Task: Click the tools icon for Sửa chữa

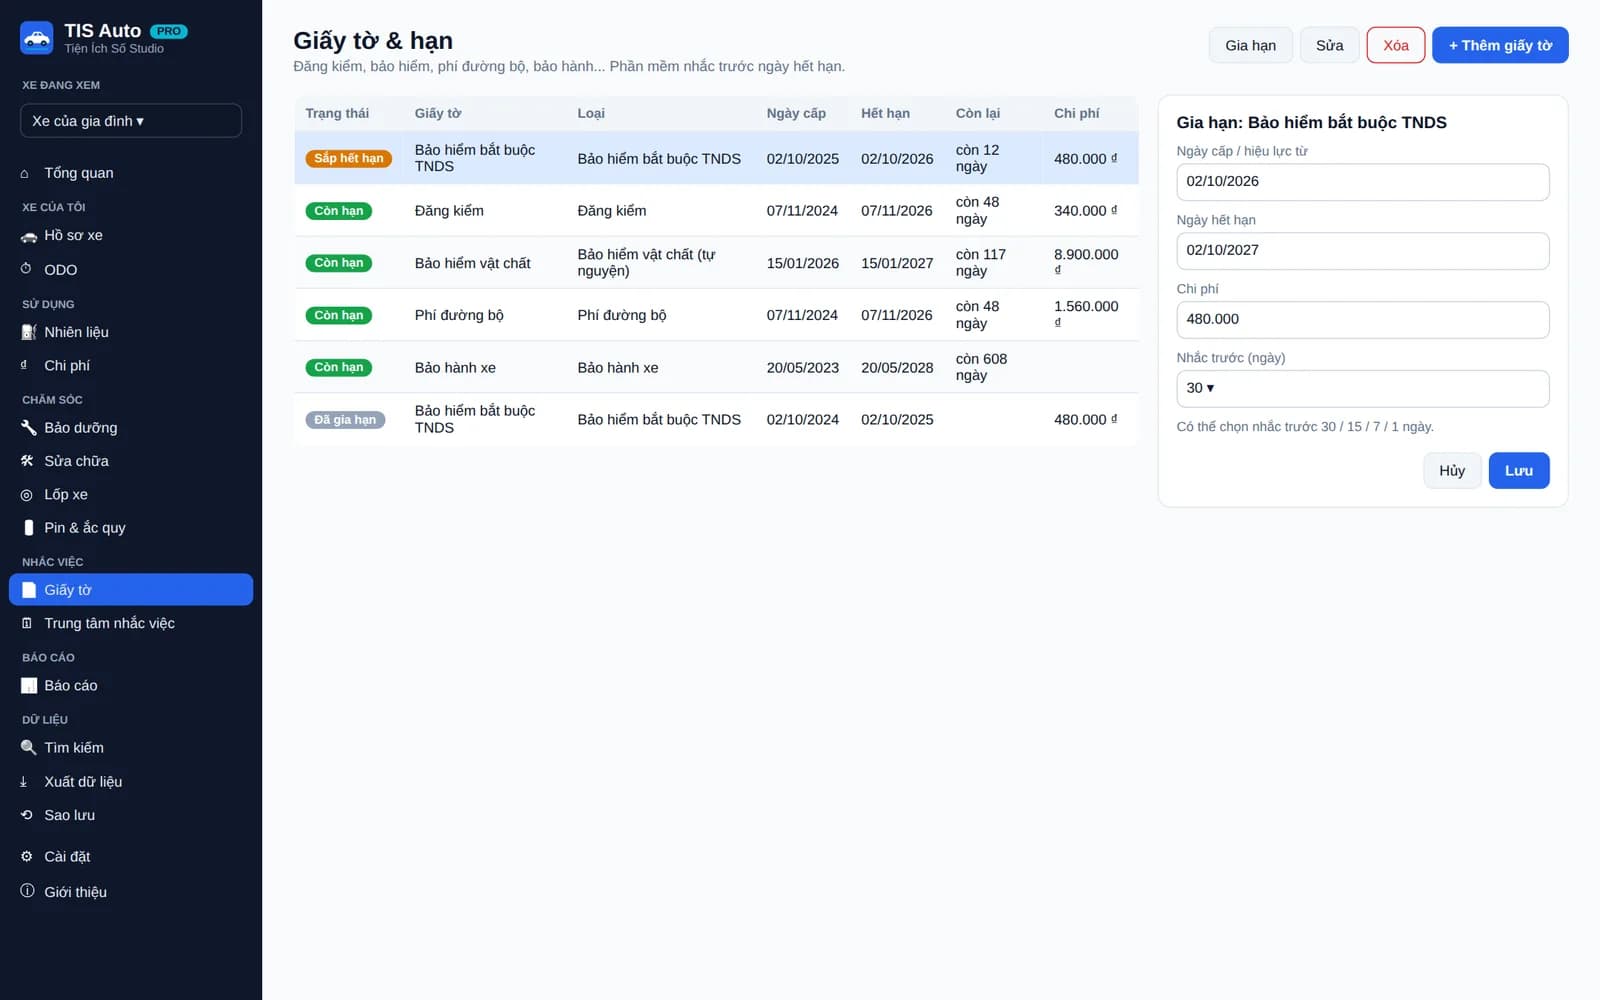Action: tap(27, 461)
